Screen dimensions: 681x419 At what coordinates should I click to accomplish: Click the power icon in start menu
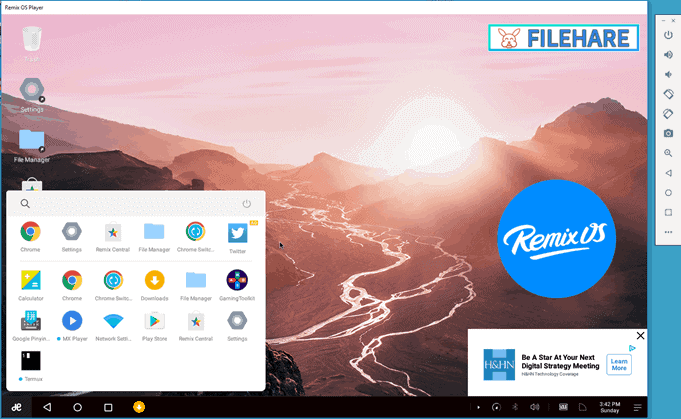pos(247,204)
